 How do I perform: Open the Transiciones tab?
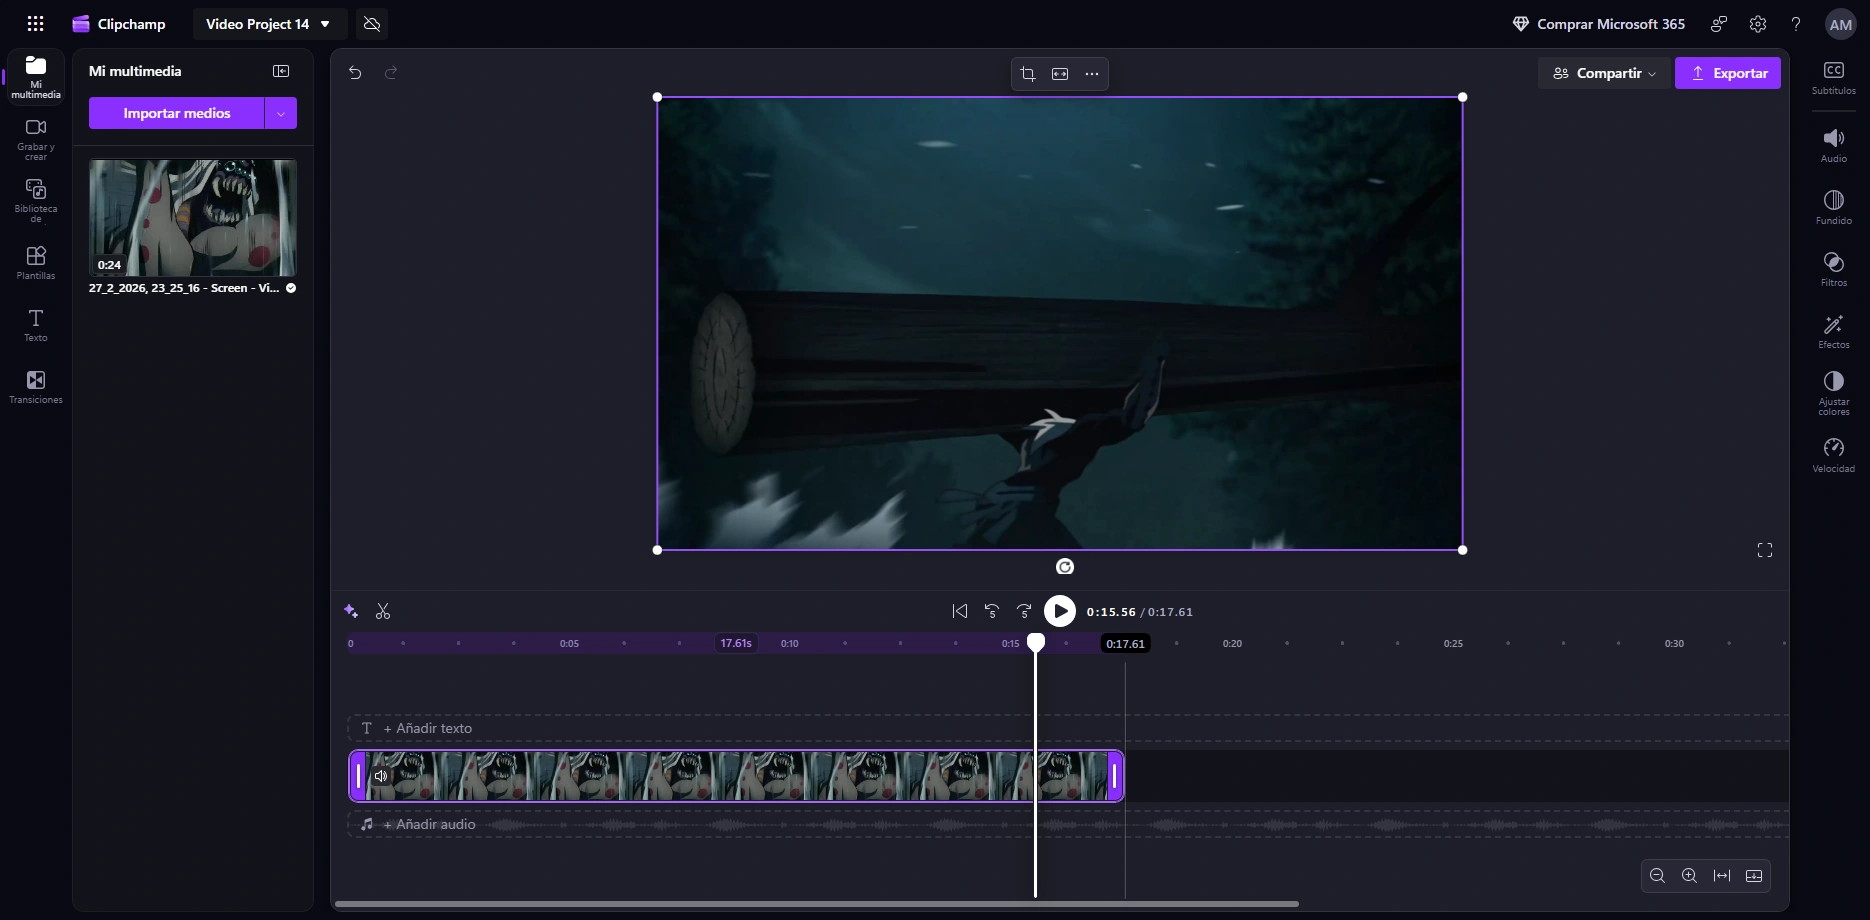36,387
